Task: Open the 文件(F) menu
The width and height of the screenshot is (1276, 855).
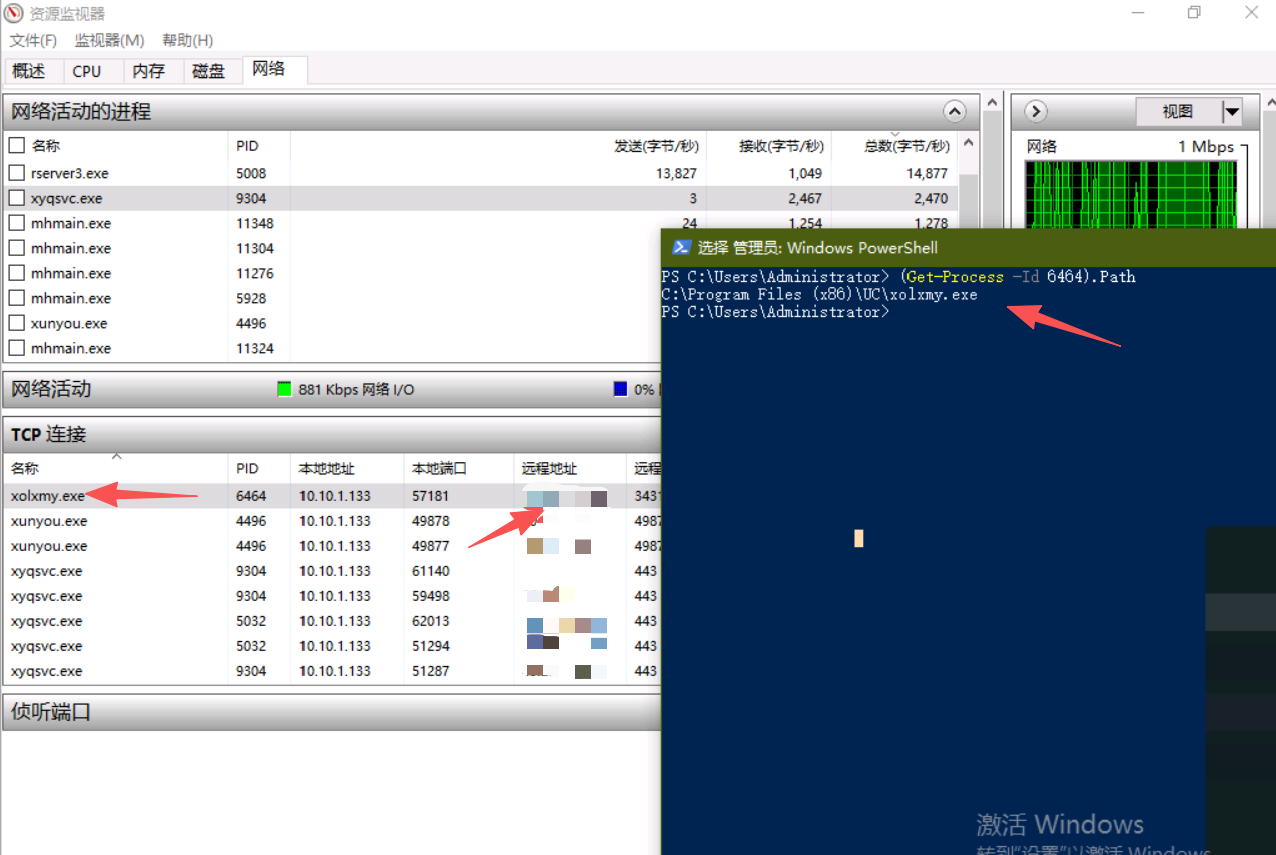Action: click(x=33, y=40)
